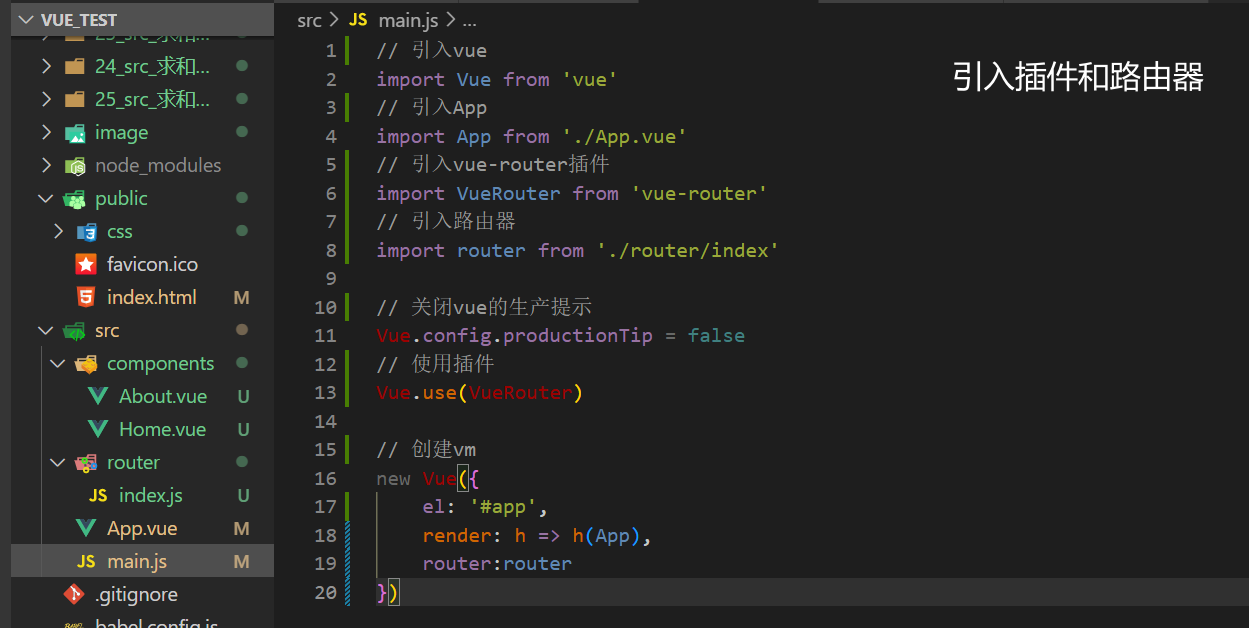
Task: Click './router/index' import path on line 8
Action: (688, 250)
